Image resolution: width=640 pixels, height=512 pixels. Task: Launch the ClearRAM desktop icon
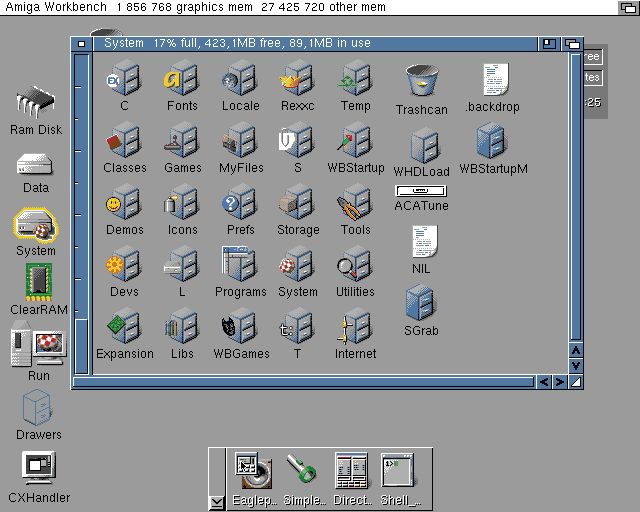coord(39,282)
